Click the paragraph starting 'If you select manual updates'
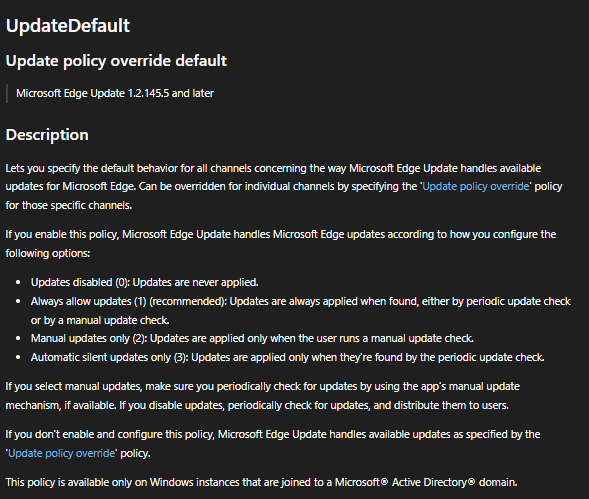The height and width of the screenshot is (499, 589). point(263,396)
